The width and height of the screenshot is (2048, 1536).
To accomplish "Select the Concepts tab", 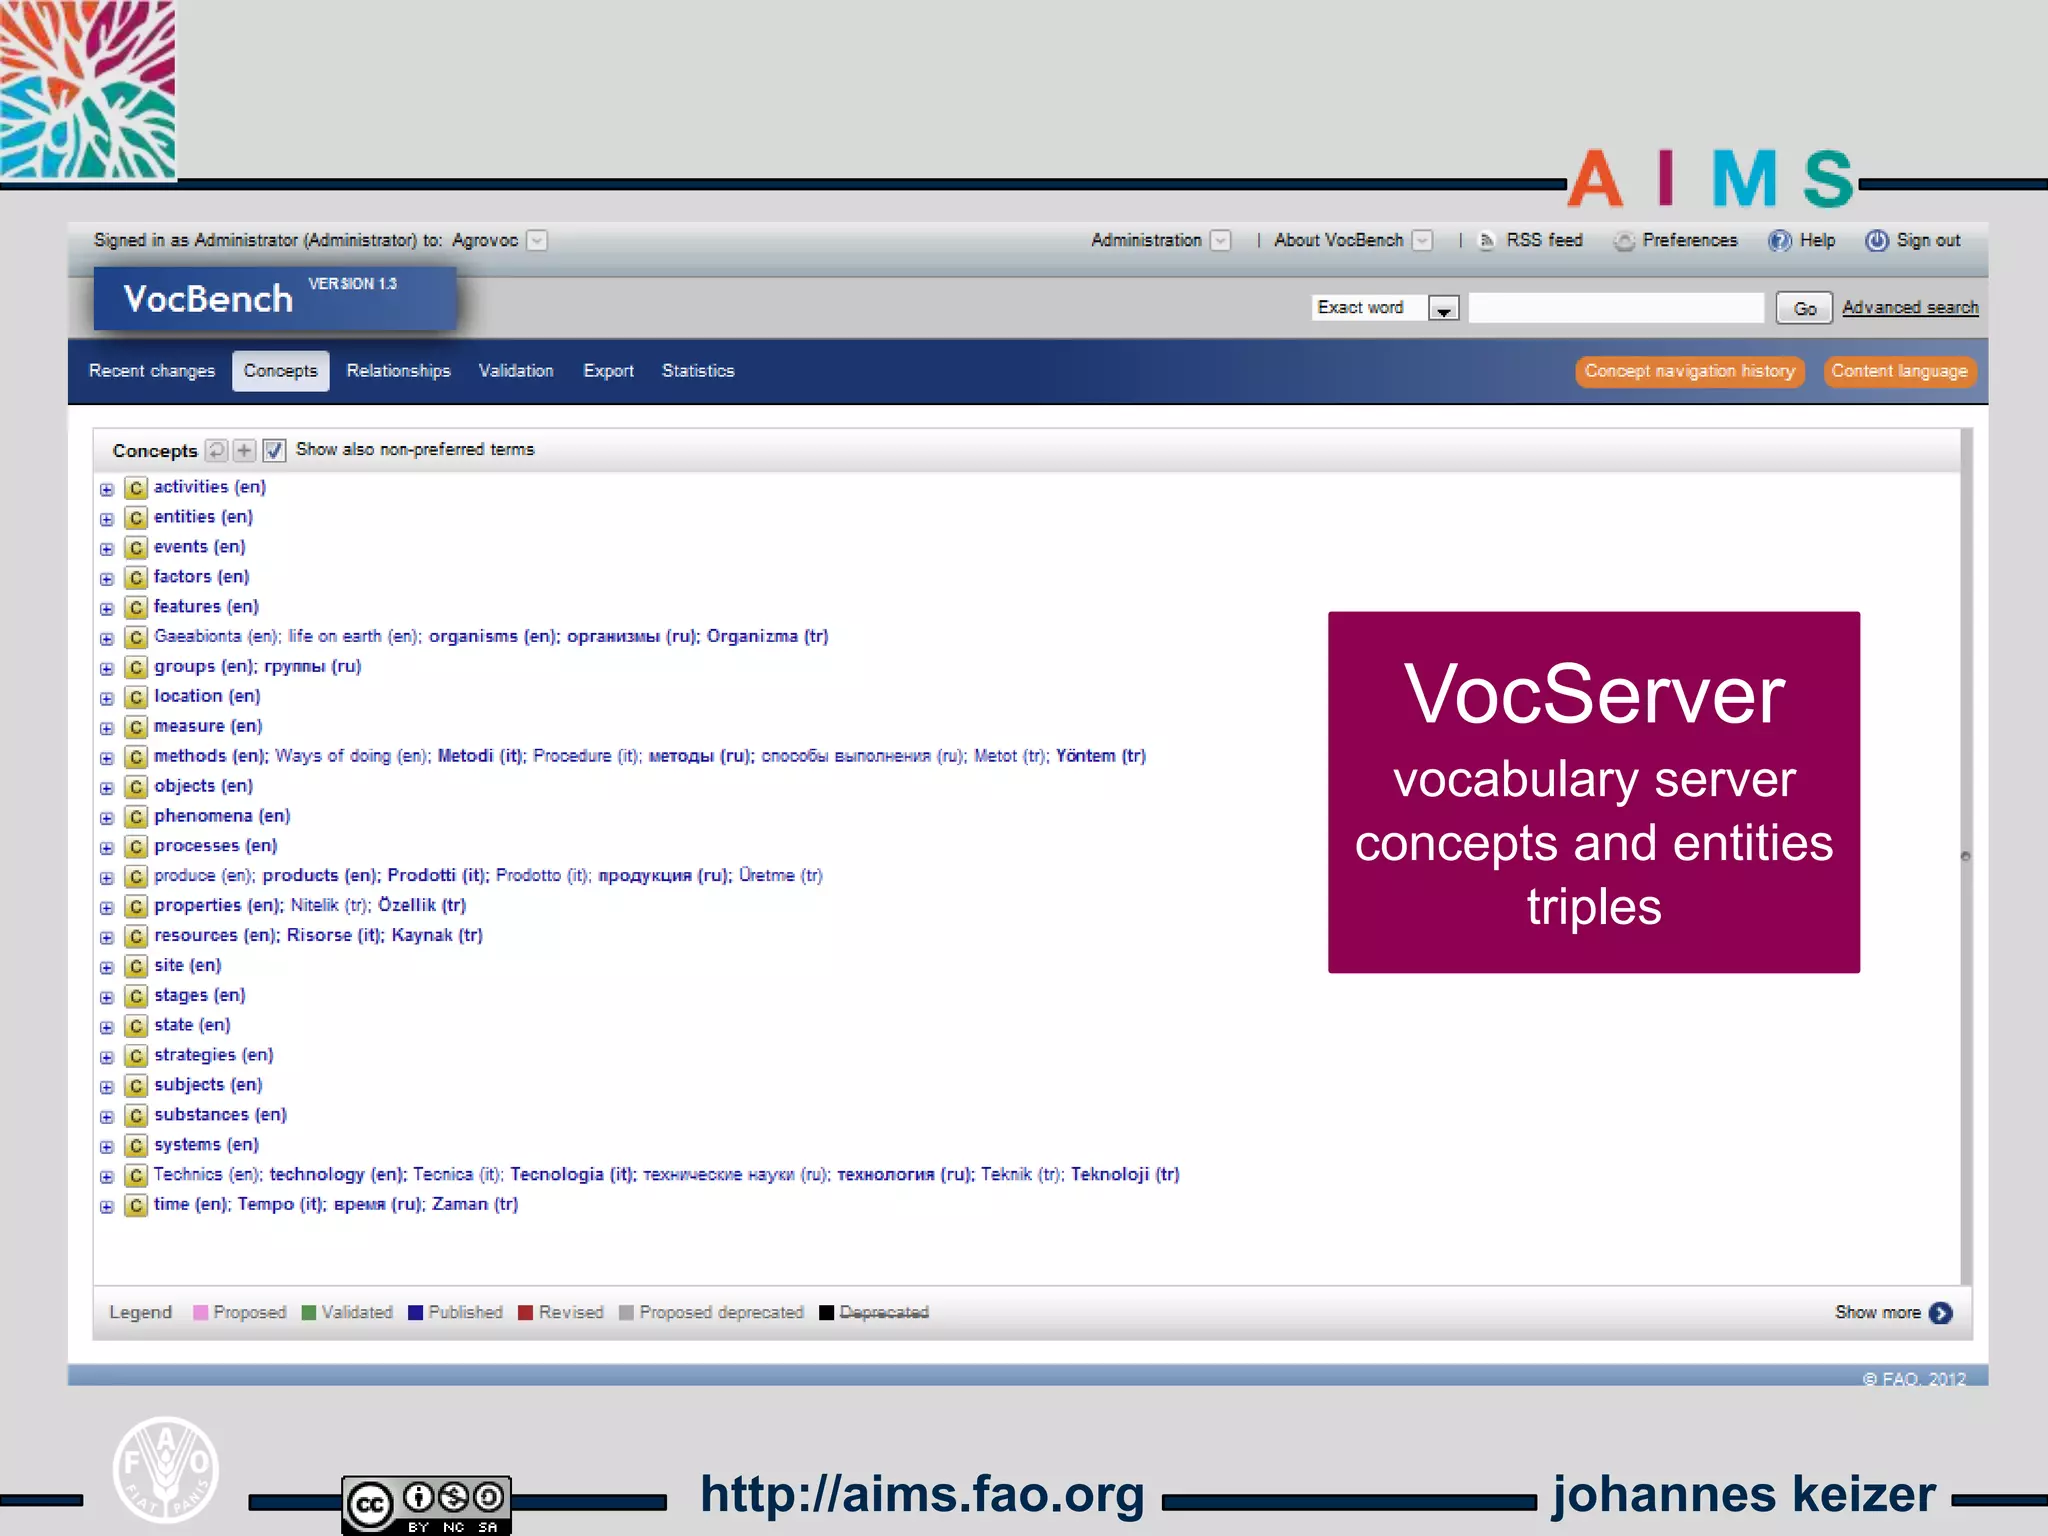I will (x=280, y=371).
